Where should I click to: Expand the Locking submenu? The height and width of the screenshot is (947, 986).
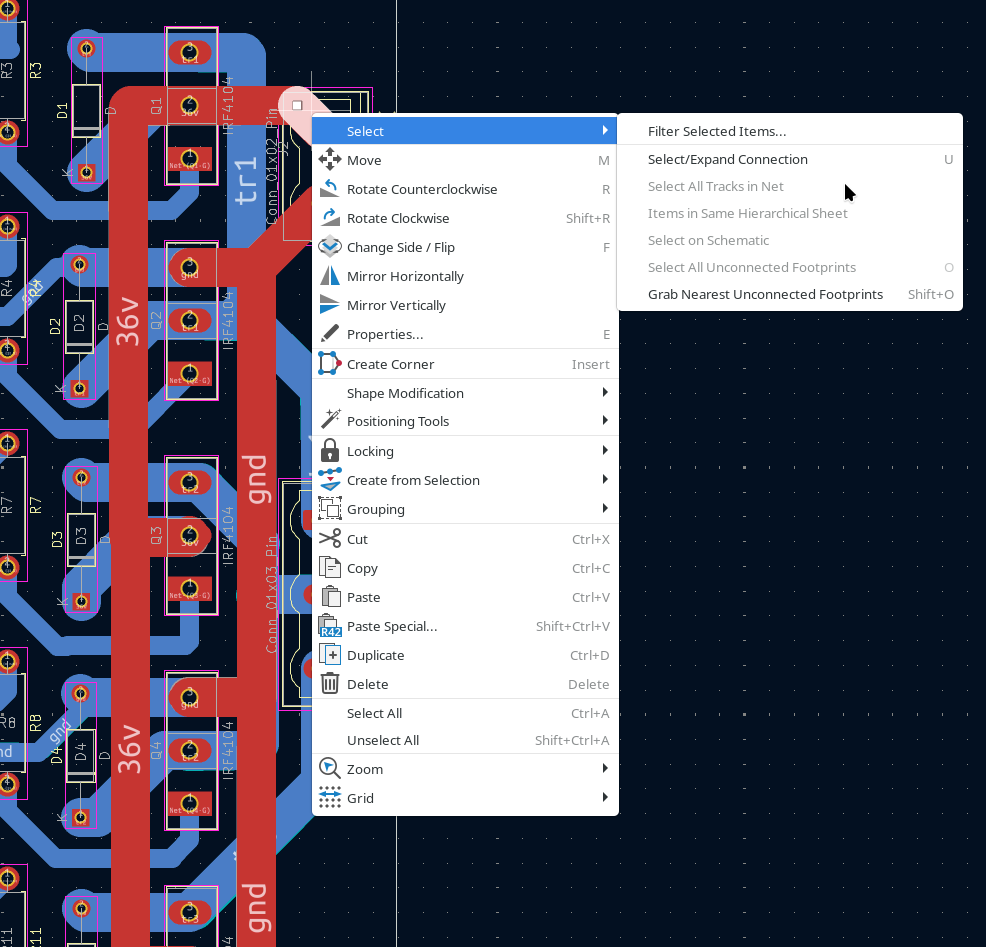(x=370, y=451)
